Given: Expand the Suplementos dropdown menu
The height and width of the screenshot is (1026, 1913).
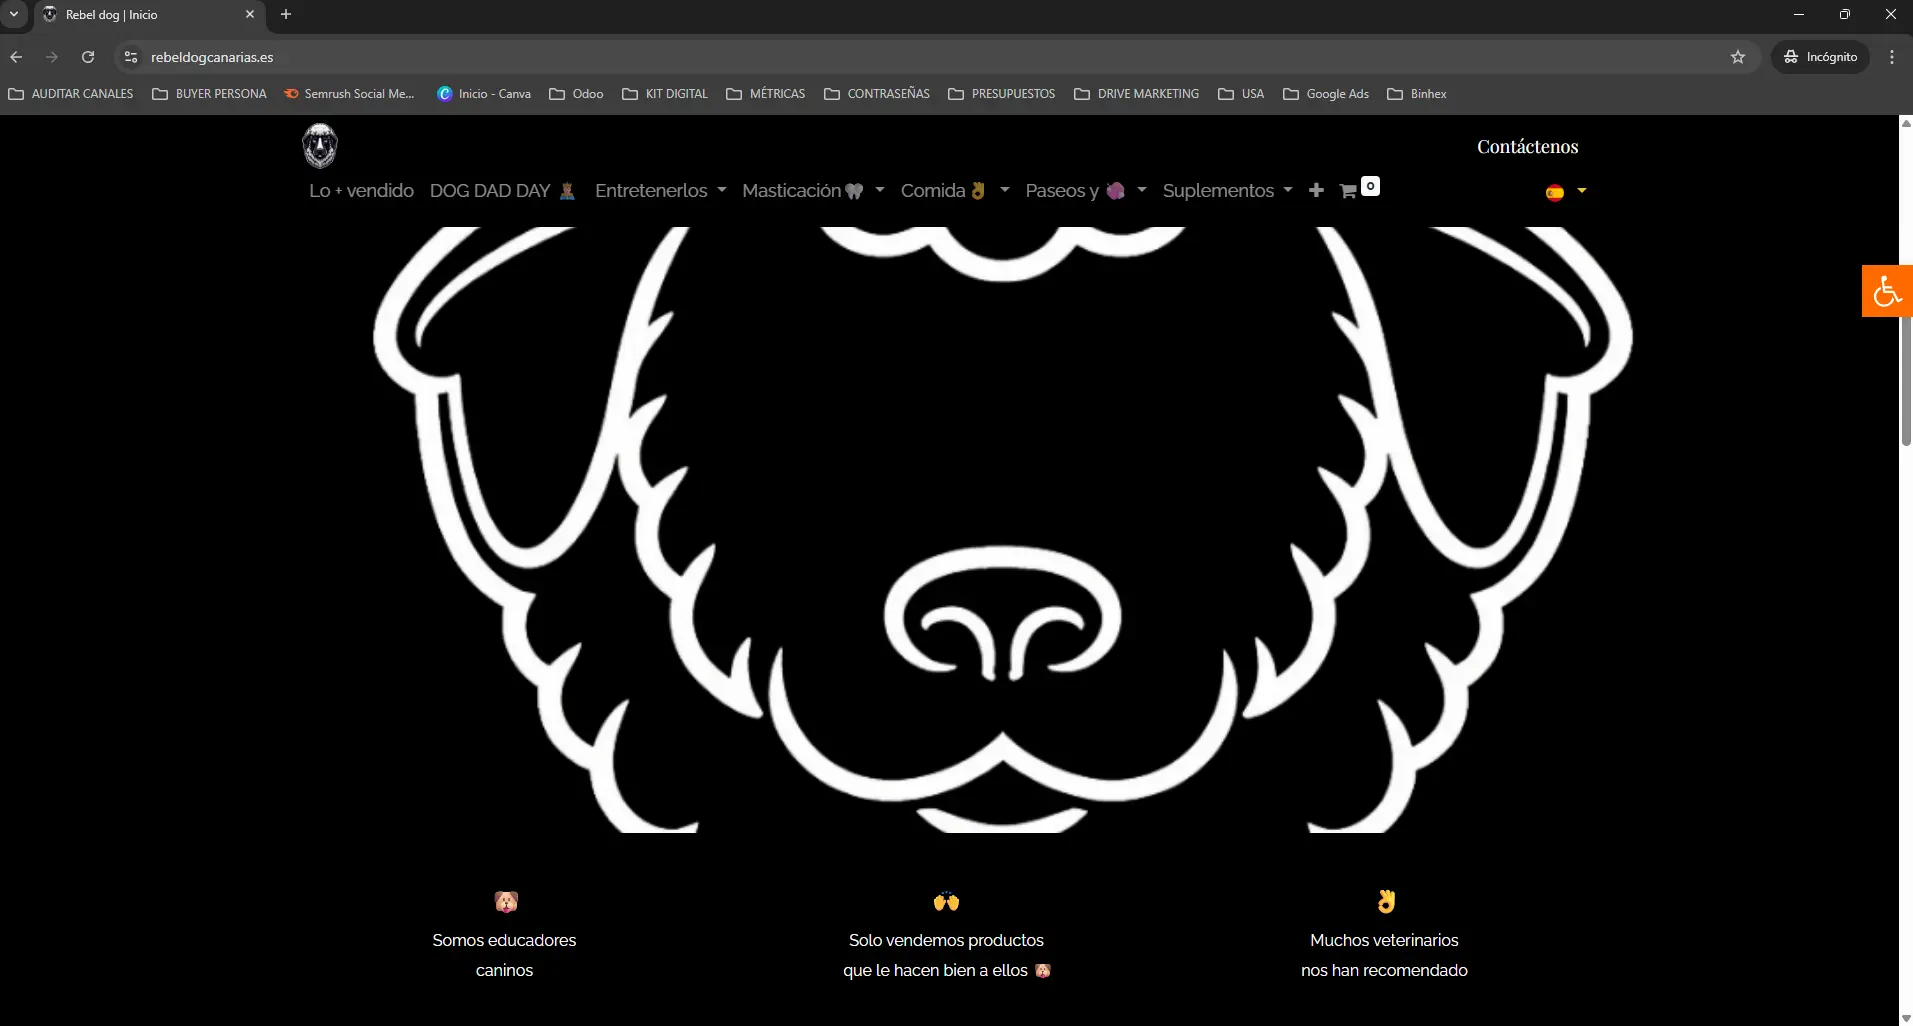Looking at the screenshot, I should point(1227,191).
